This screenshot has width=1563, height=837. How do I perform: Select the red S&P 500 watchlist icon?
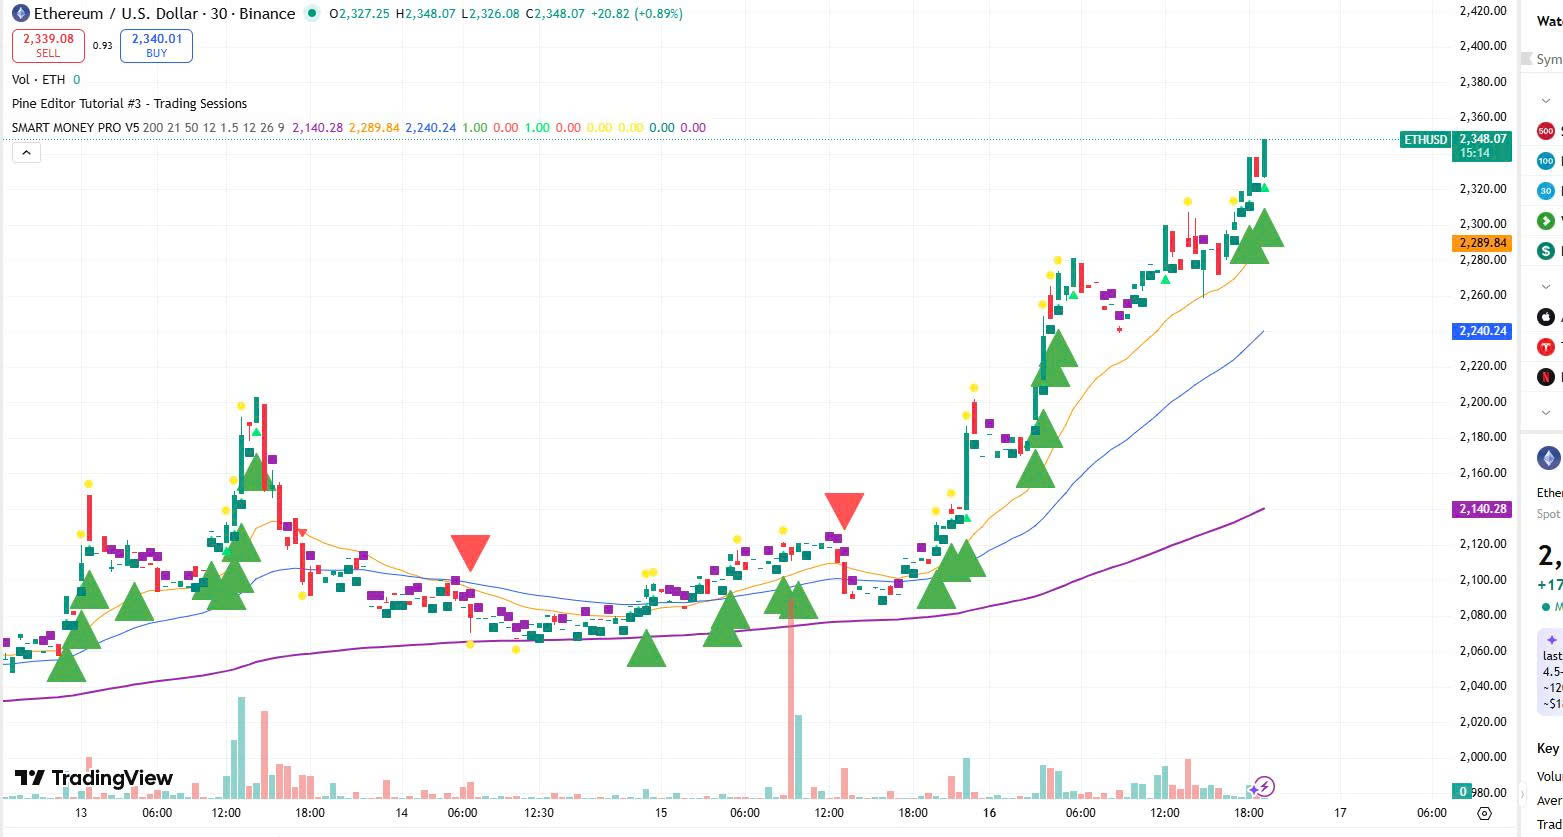1546,131
